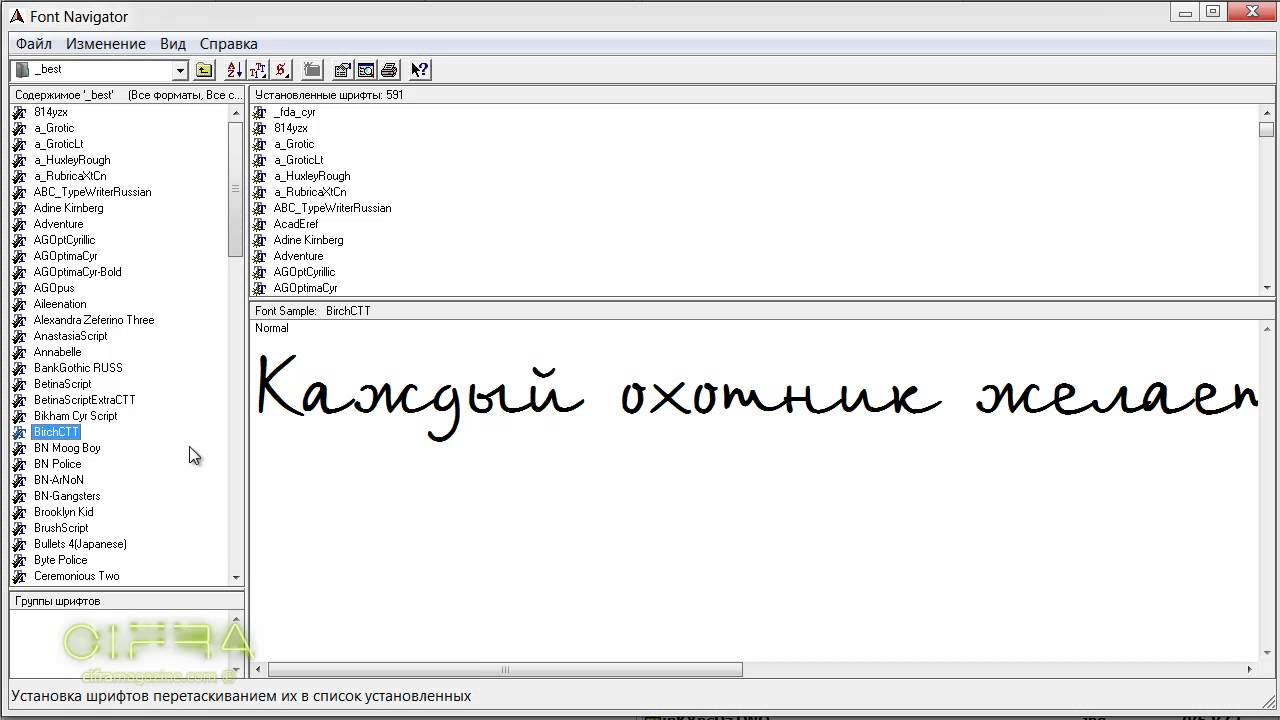The image size is (1280, 720).
Task: Open the Файл menu
Action: coord(34,44)
